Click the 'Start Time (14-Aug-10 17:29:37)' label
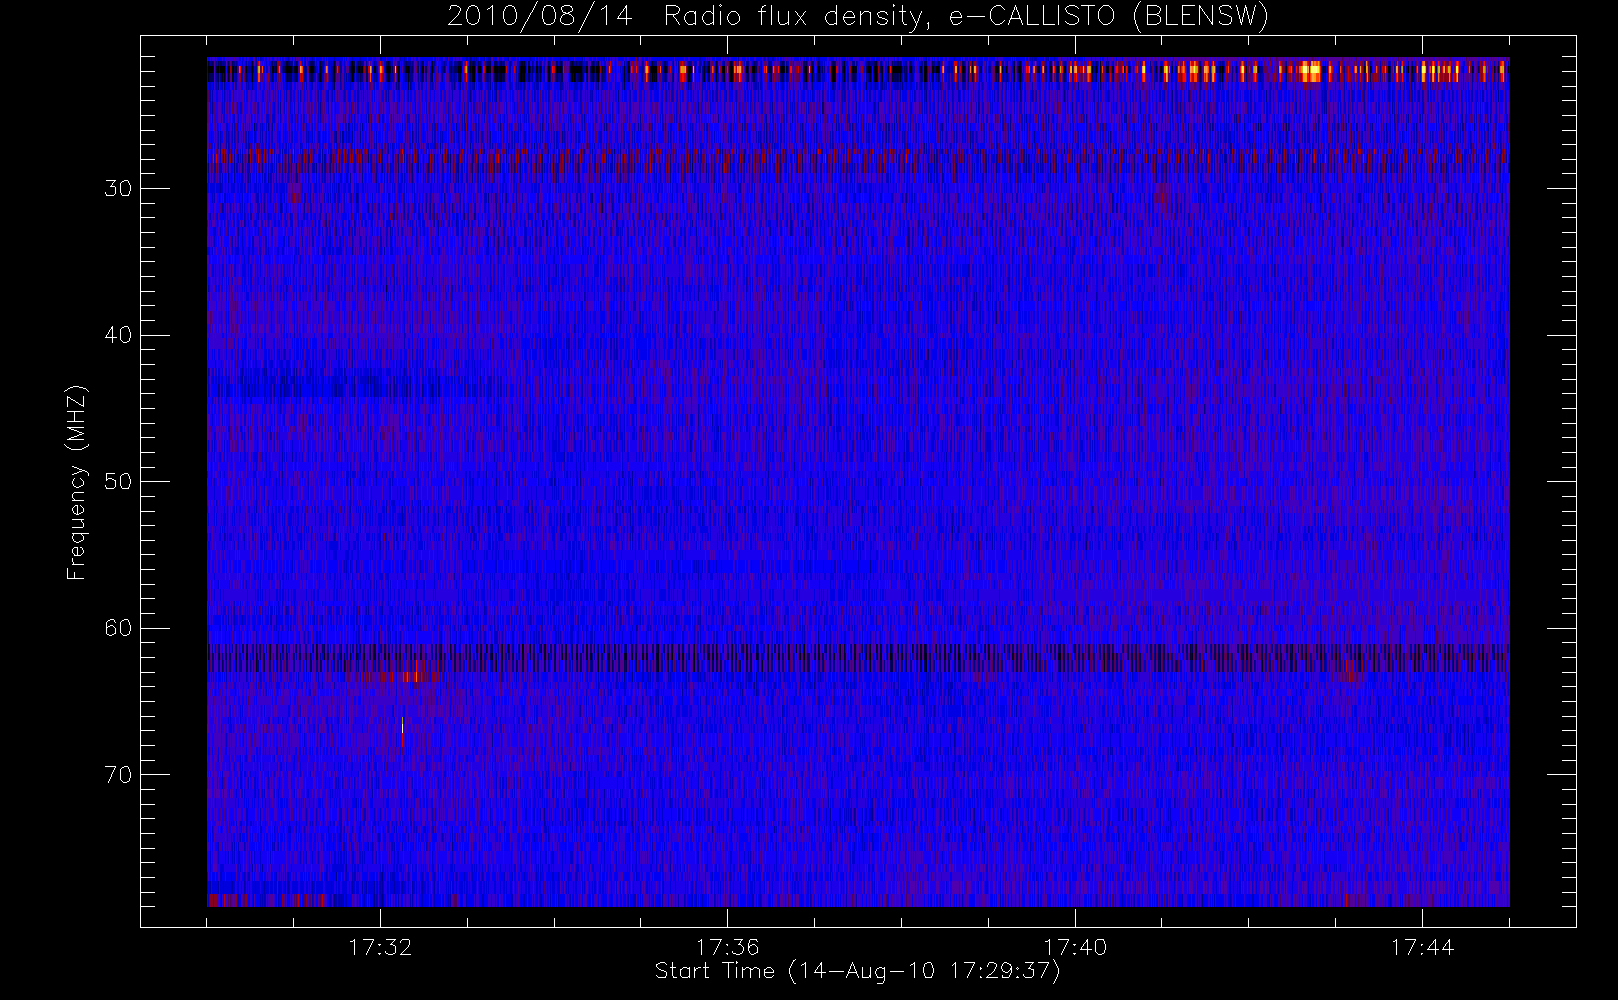Screen dimensions: 1618x1000 click(857, 971)
